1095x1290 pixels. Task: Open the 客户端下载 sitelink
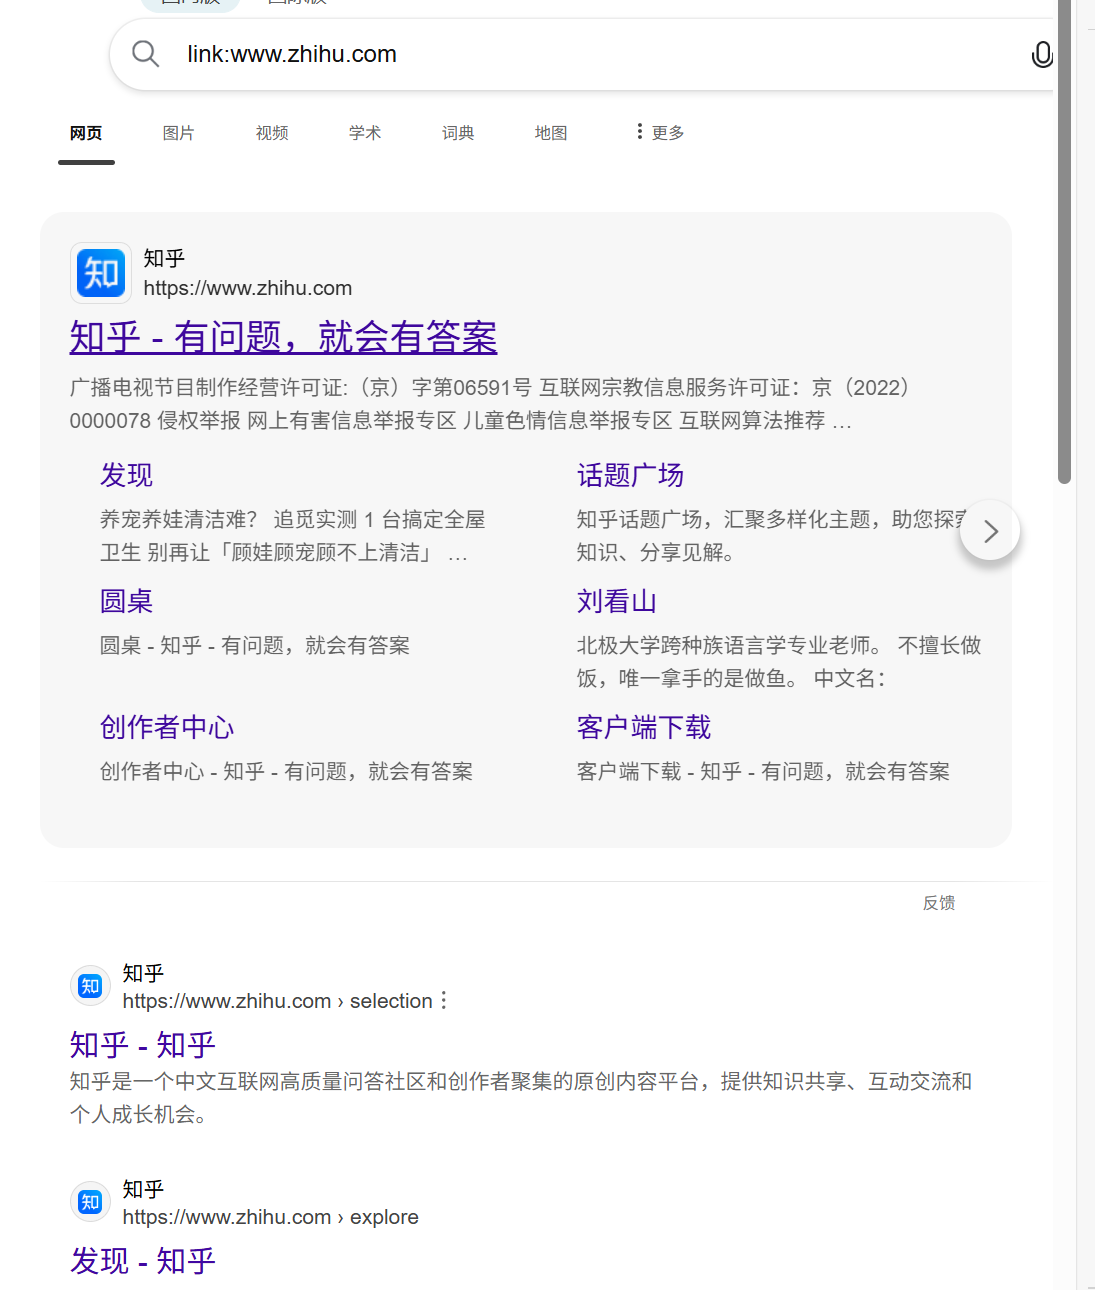pos(644,727)
